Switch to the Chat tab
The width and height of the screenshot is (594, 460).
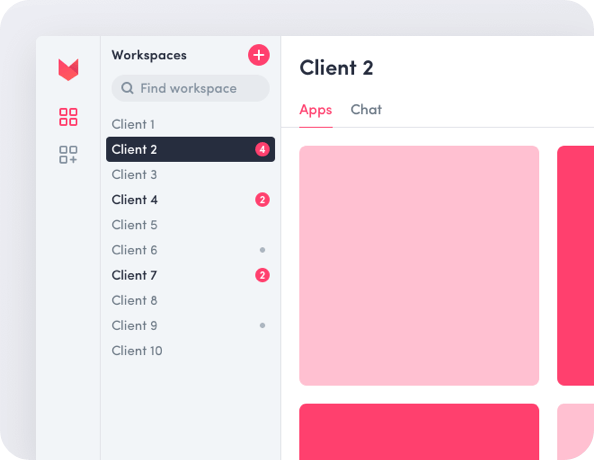click(366, 110)
